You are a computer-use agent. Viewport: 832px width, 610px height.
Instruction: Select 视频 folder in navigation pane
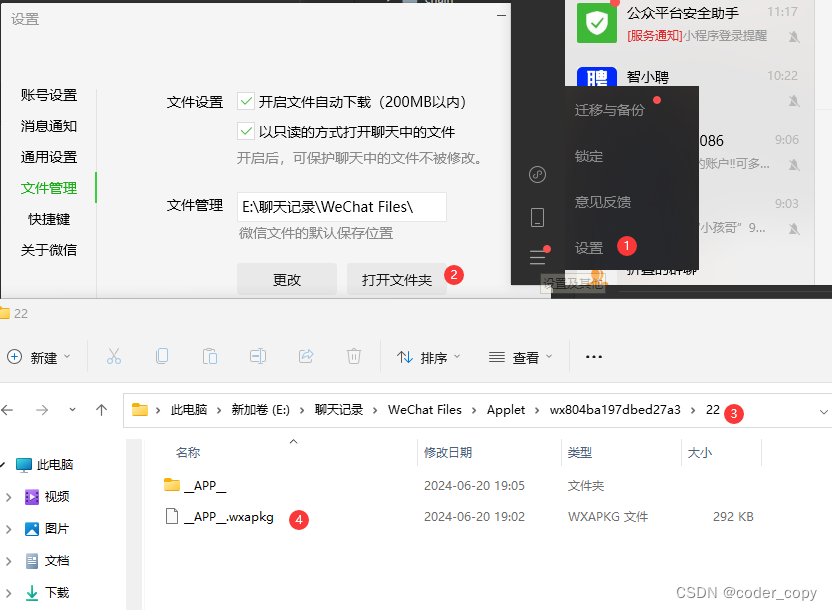click(47, 496)
